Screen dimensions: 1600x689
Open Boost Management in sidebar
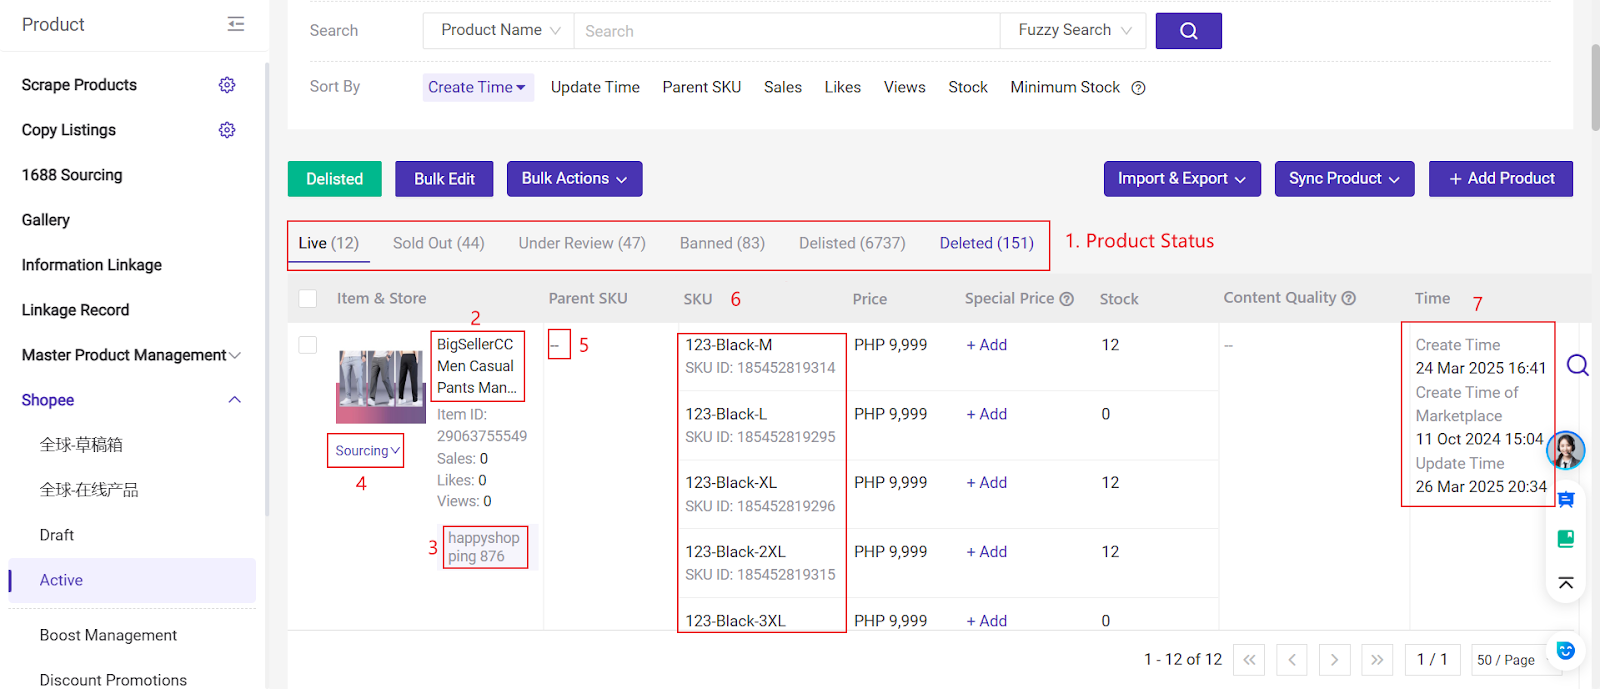click(108, 635)
